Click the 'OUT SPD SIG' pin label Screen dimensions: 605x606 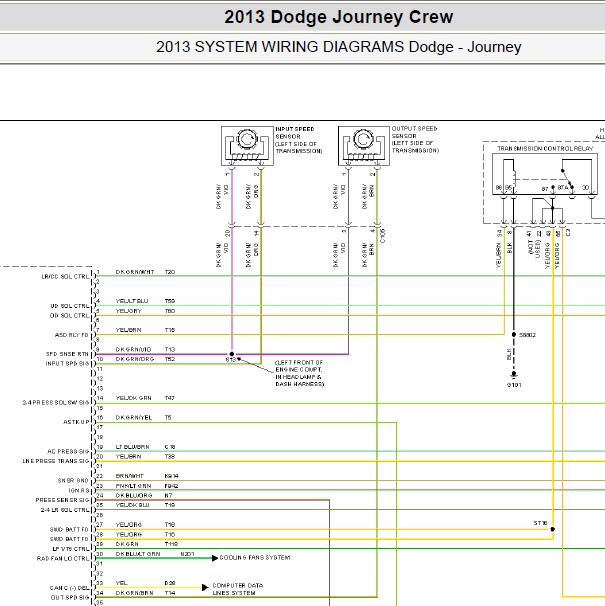click(x=70, y=597)
